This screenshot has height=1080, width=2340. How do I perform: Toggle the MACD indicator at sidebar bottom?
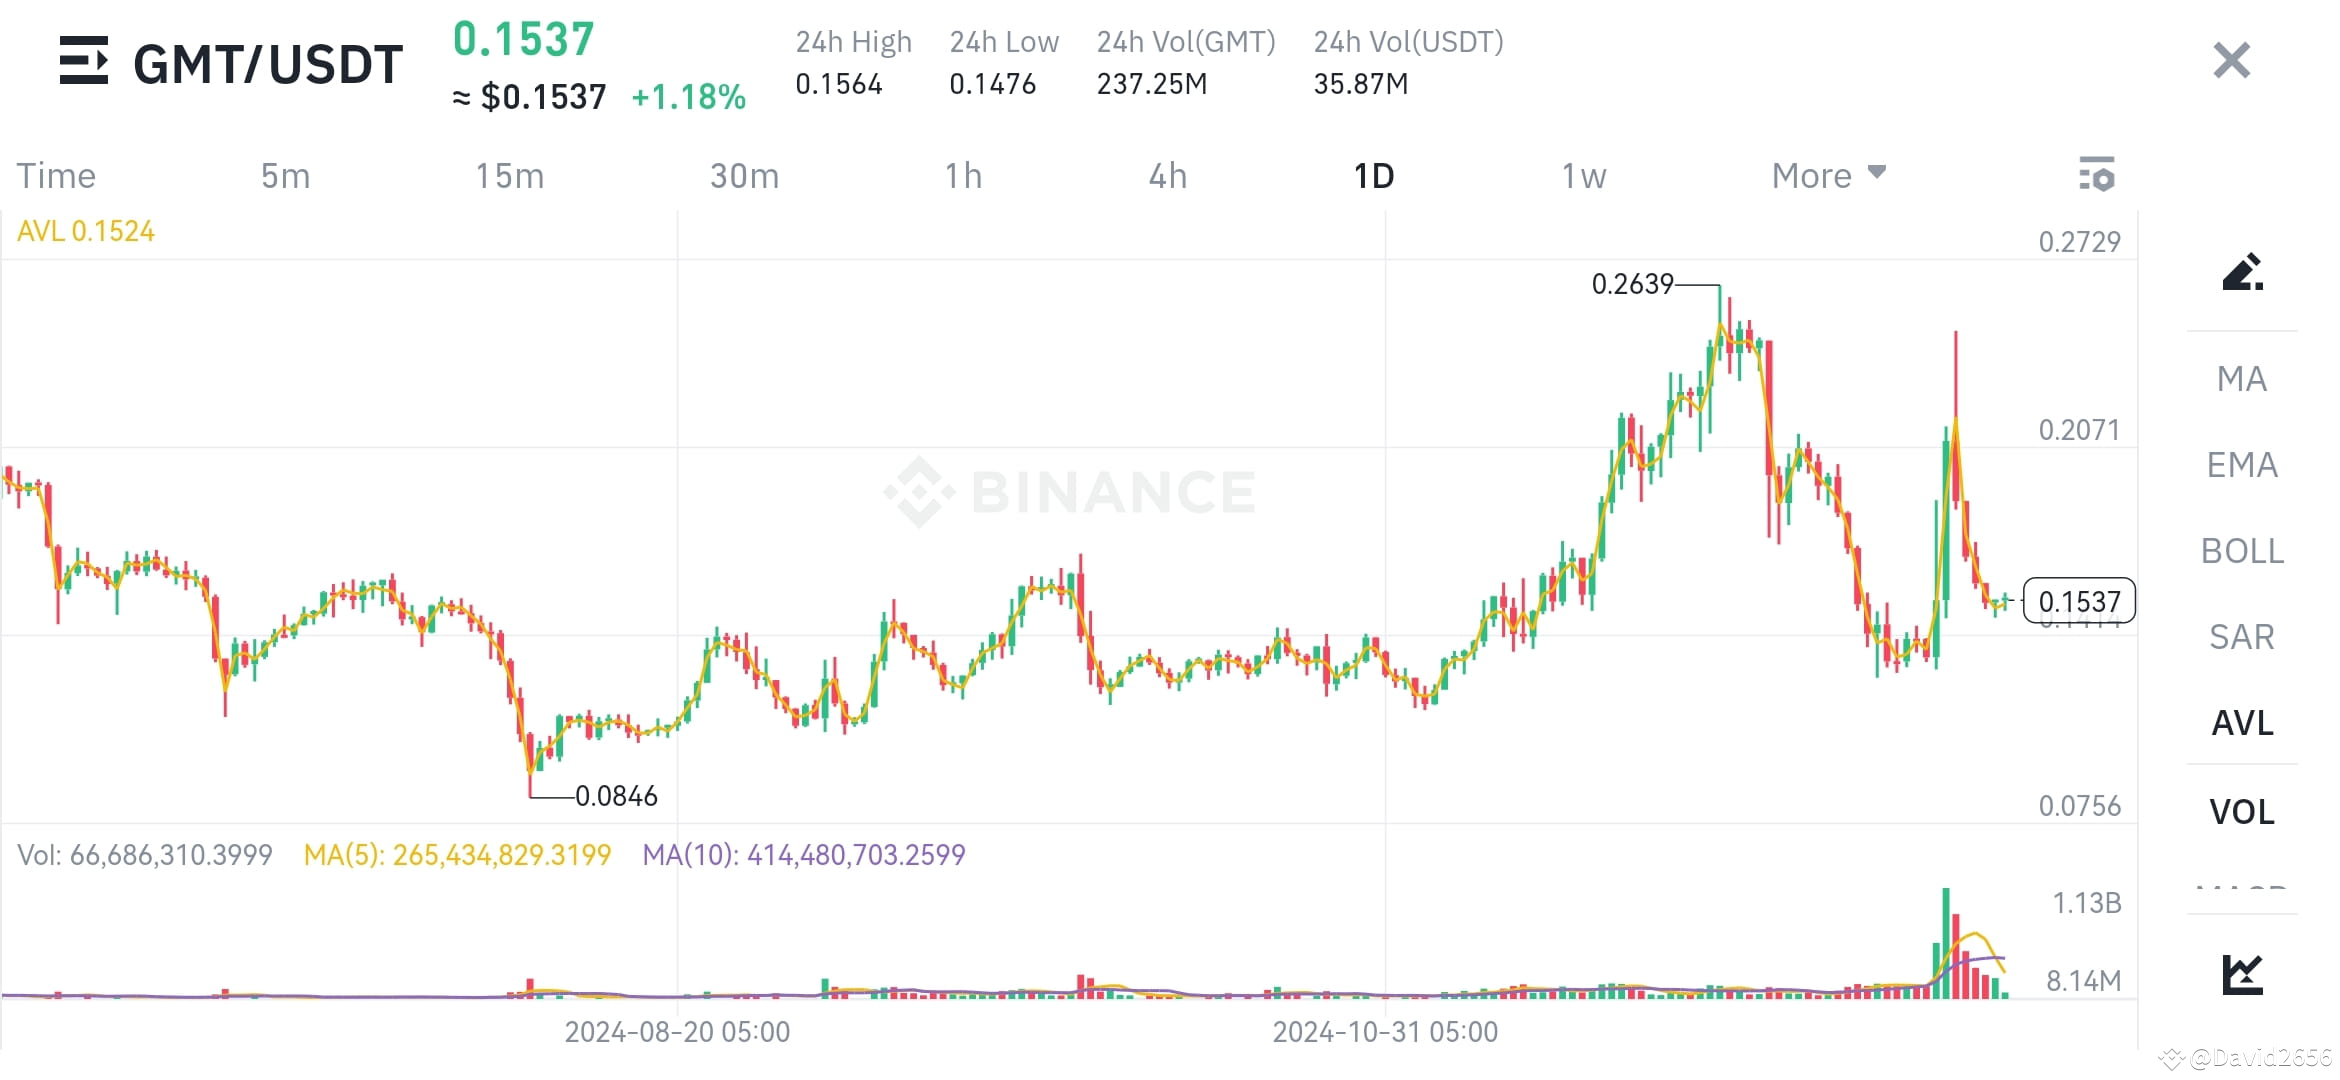click(x=2242, y=890)
